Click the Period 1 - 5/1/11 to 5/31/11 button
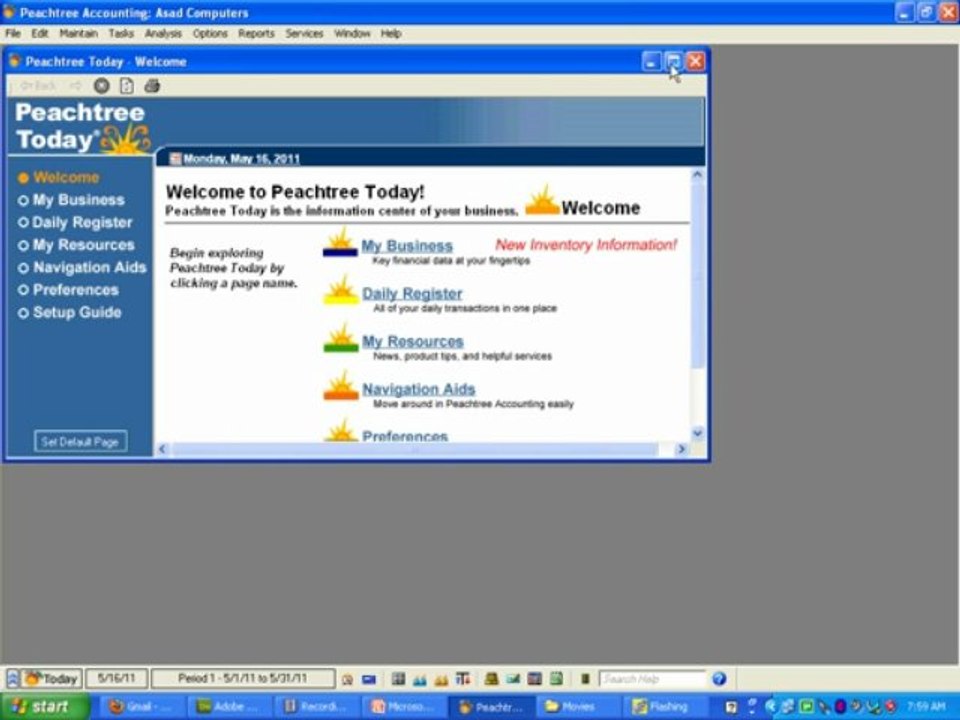Screen dimensions: 960x720 [243, 678]
